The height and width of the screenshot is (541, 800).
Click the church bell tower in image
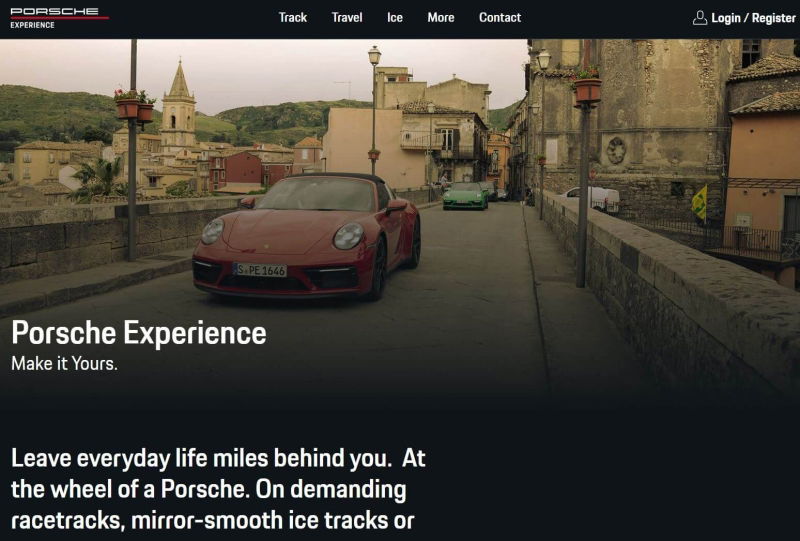pyautogui.click(x=179, y=106)
